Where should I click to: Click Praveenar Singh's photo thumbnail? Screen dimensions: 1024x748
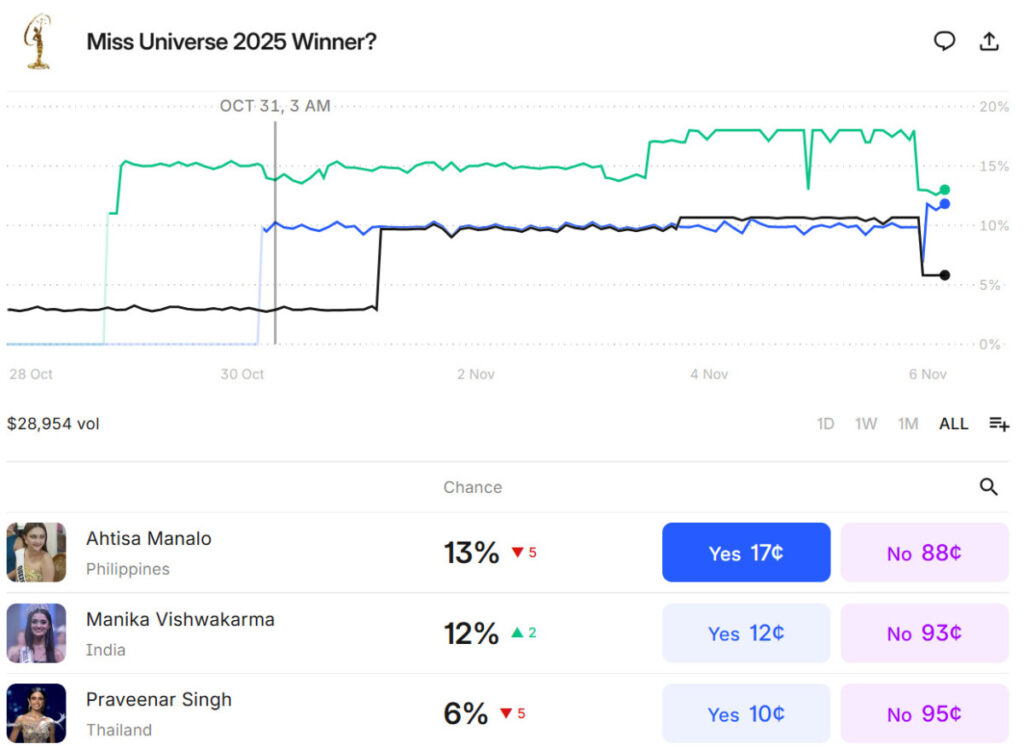pos(36,714)
